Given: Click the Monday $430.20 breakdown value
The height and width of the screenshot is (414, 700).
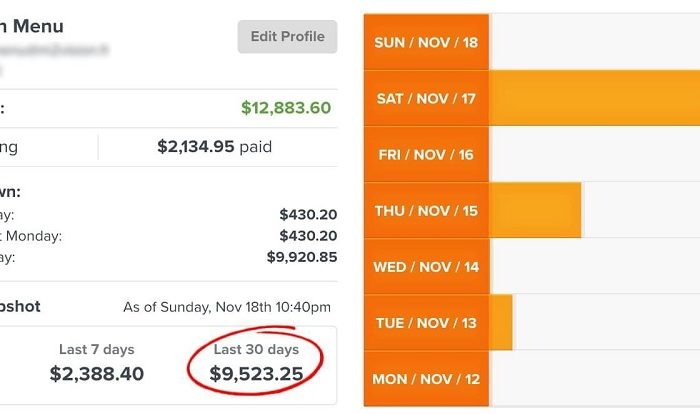Looking at the screenshot, I should point(308,235).
